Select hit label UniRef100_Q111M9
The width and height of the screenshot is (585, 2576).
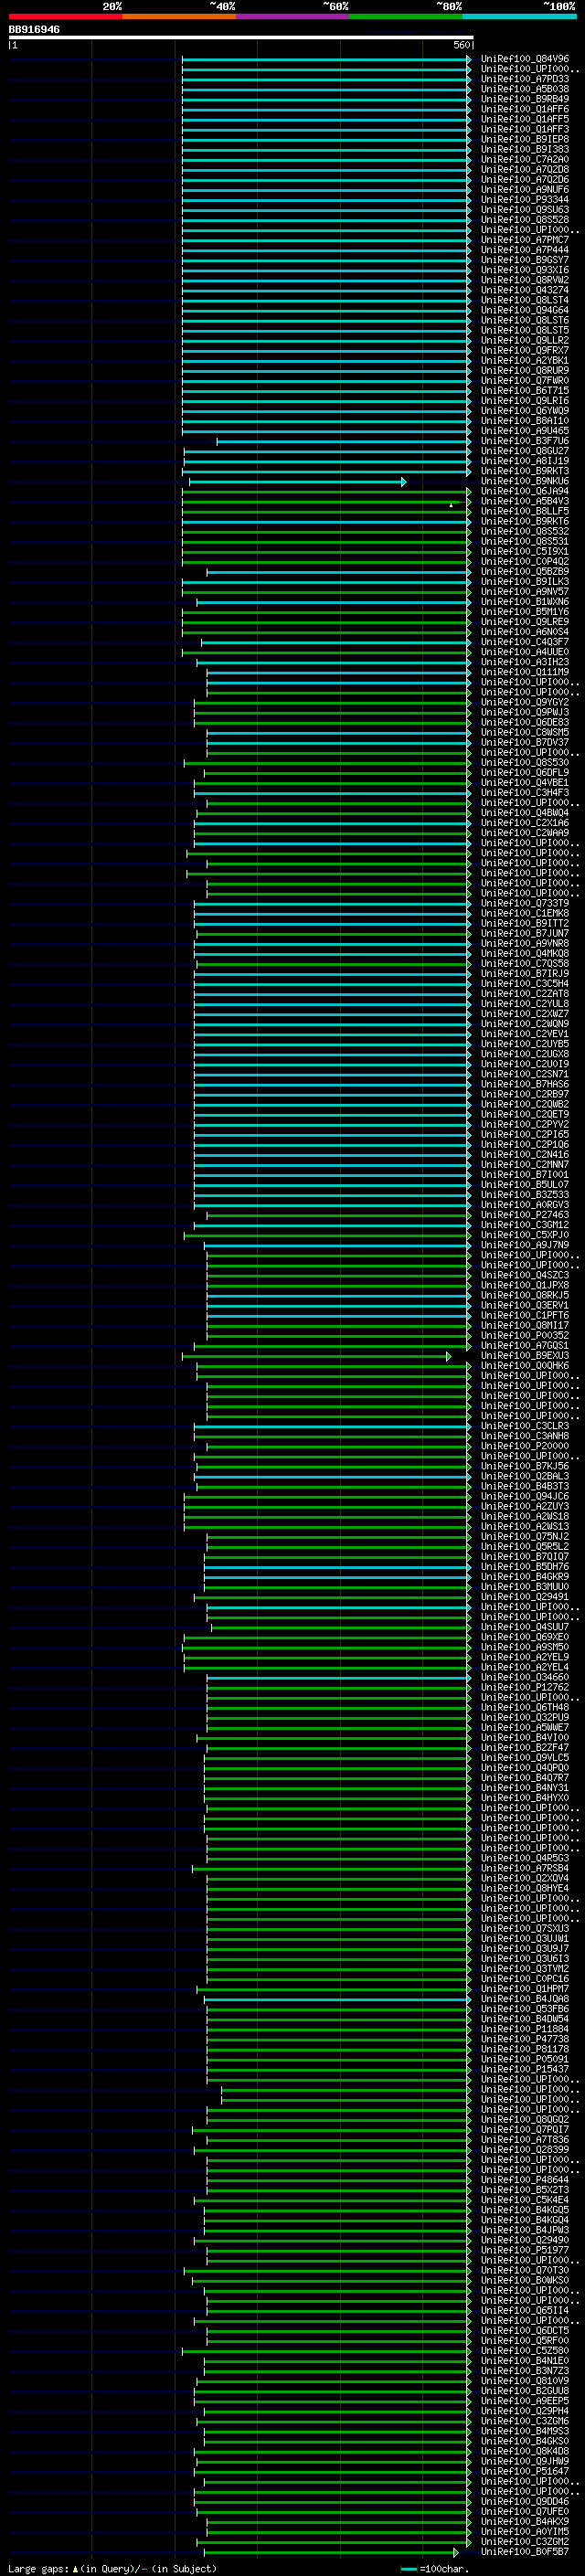(x=525, y=672)
